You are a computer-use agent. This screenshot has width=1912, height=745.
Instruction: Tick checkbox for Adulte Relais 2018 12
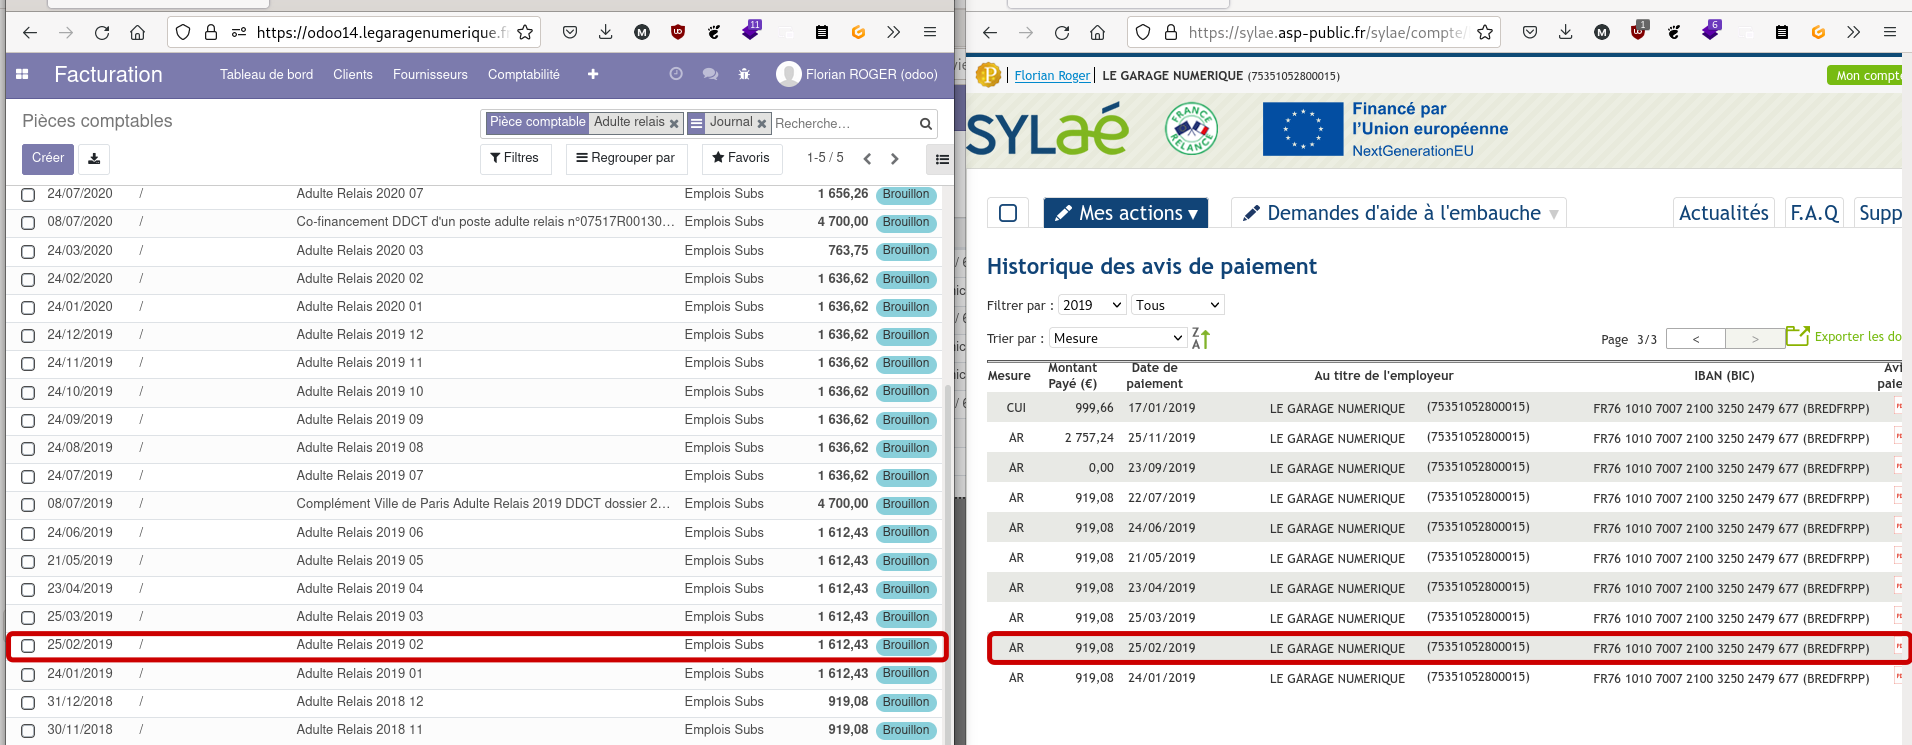click(28, 702)
